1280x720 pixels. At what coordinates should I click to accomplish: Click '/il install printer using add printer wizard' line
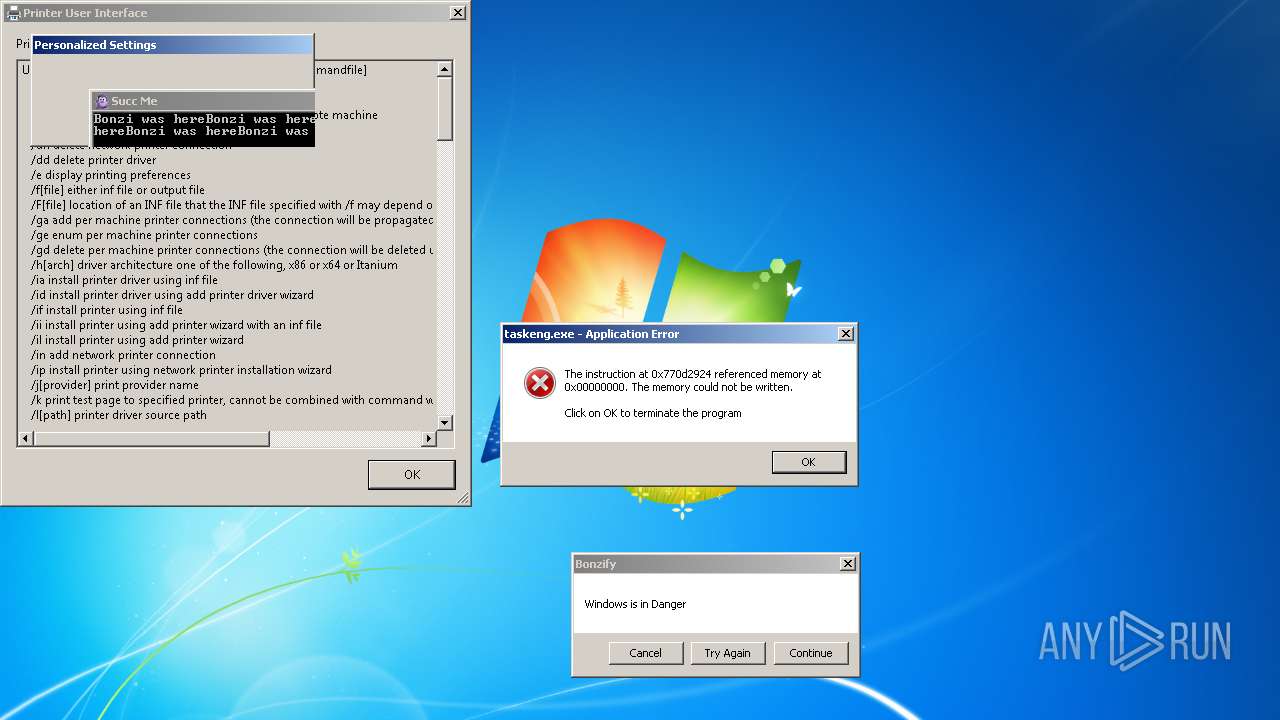click(137, 340)
